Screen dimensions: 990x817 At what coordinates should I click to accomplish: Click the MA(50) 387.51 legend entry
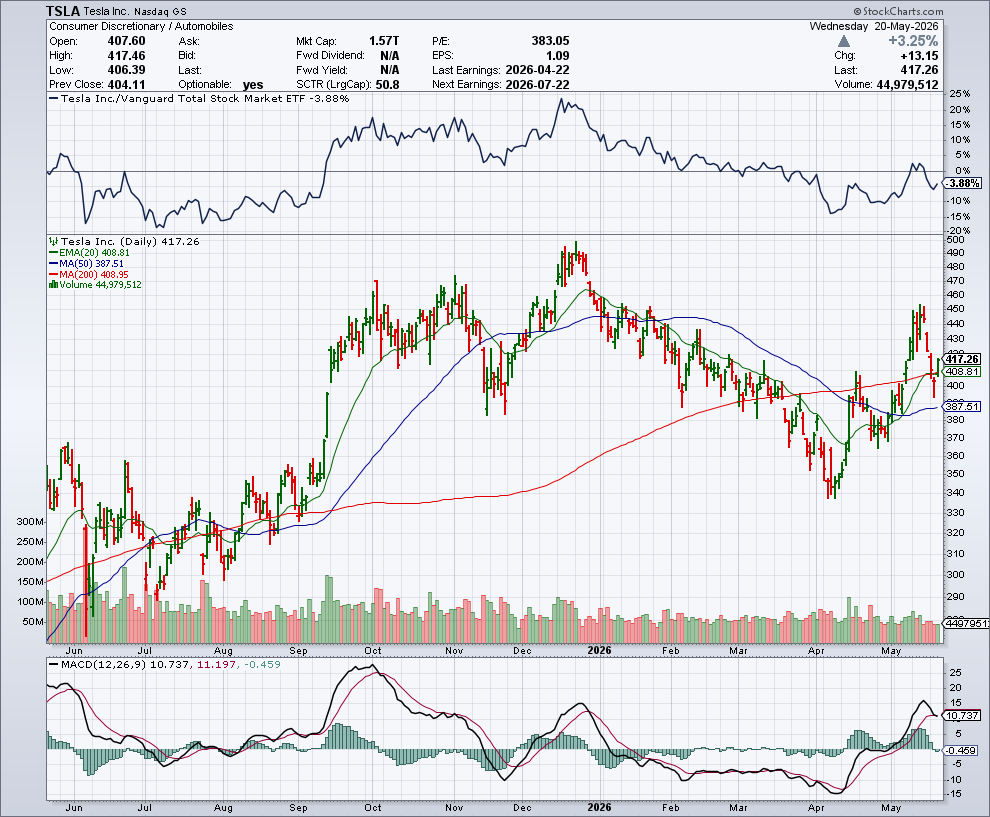[87, 263]
